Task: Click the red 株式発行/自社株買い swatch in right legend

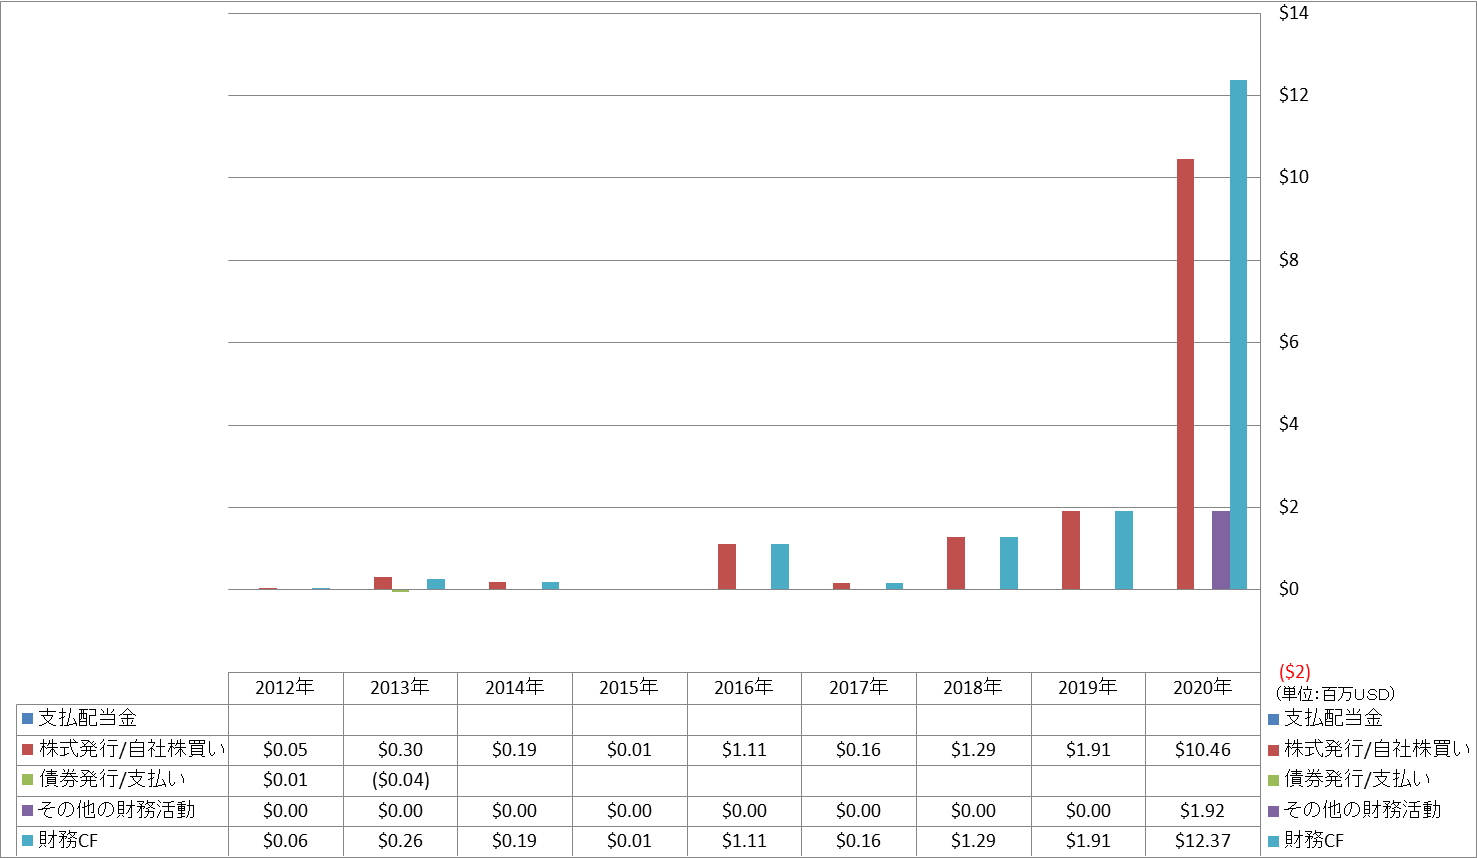Action: coord(1273,749)
